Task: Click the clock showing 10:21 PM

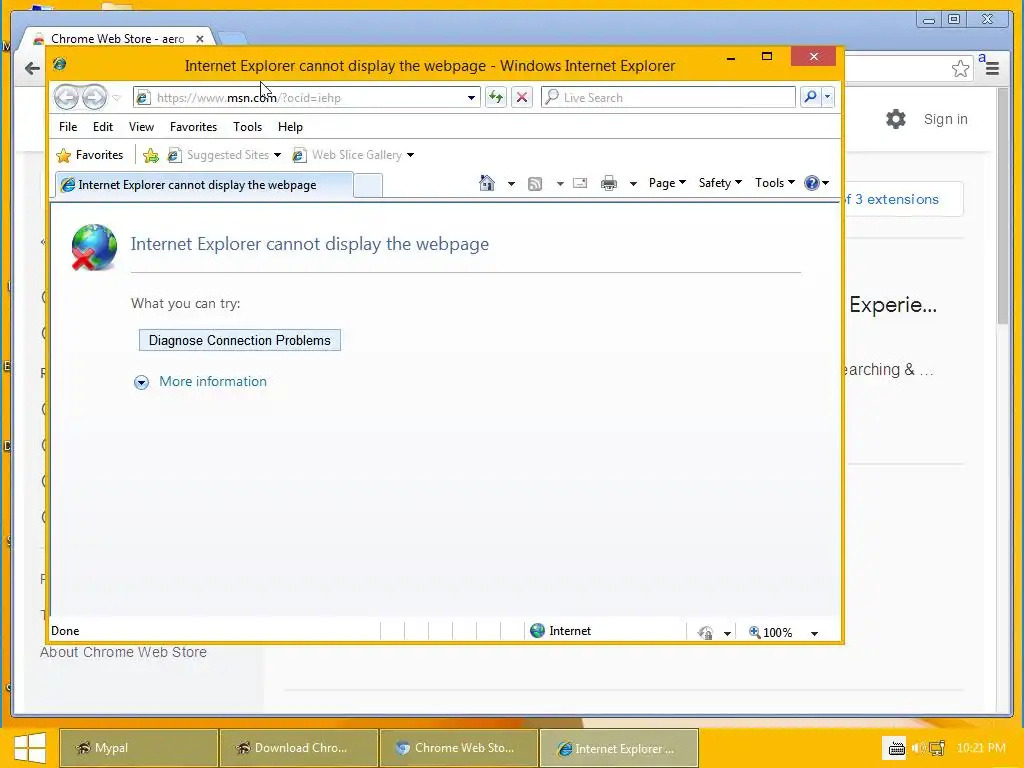Action: click(981, 748)
